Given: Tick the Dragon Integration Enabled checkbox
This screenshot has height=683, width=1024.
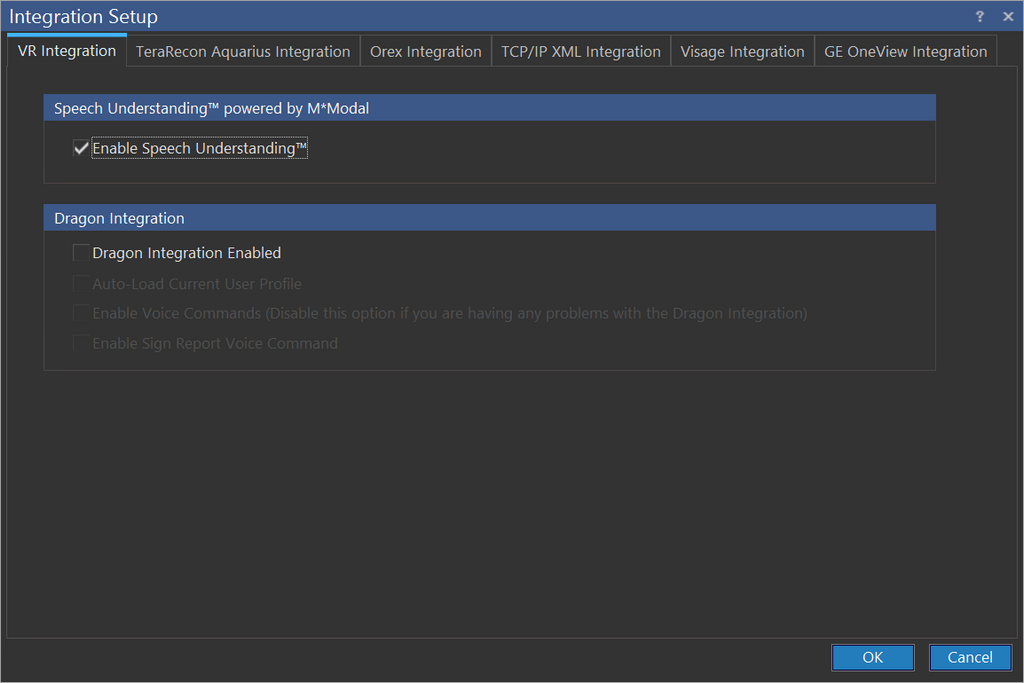Looking at the screenshot, I should pyautogui.click(x=81, y=253).
